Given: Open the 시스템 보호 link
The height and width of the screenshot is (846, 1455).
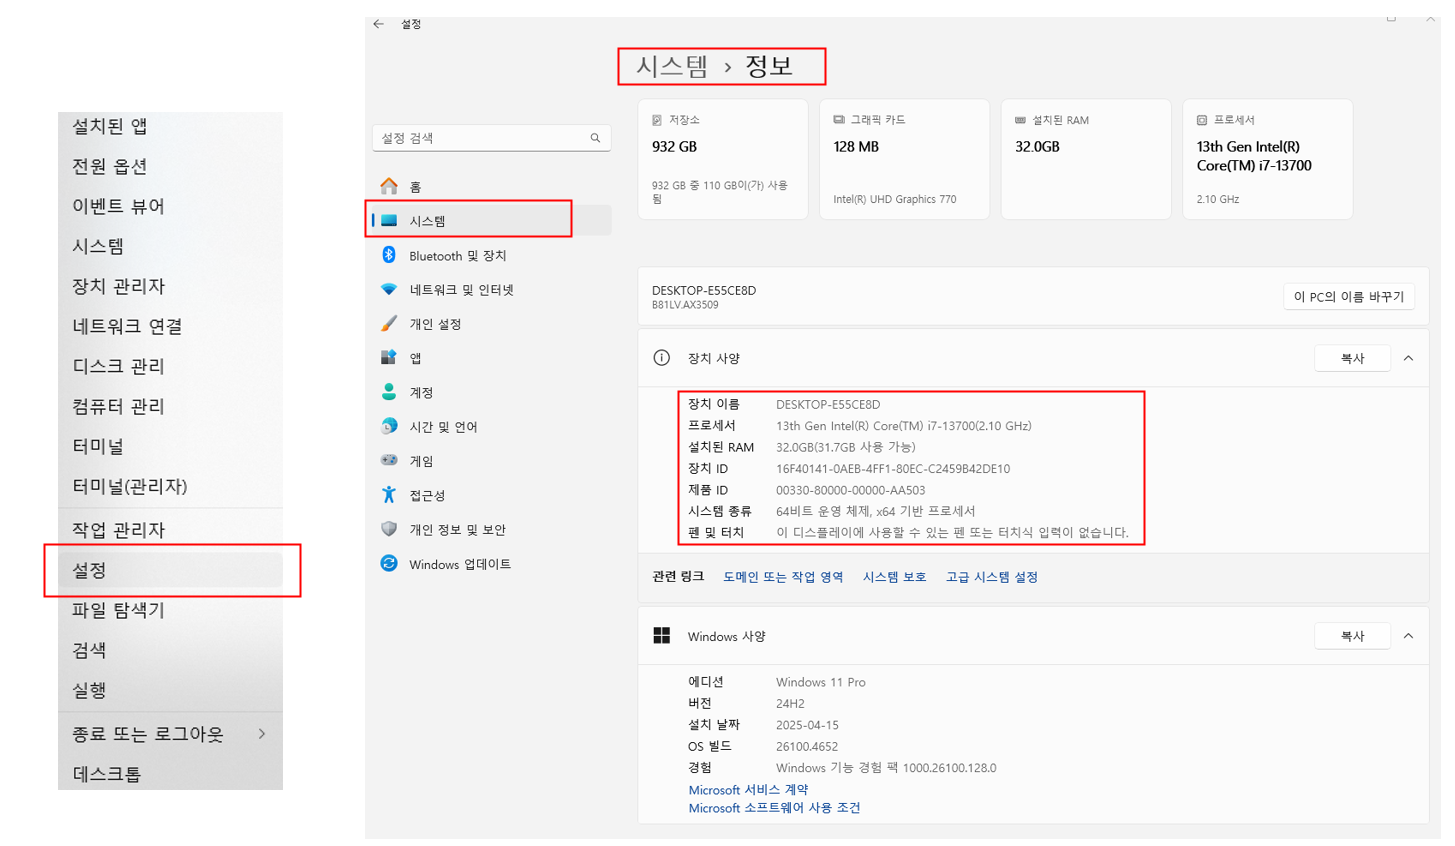Looking at the screenshot, I should point(894,577).
